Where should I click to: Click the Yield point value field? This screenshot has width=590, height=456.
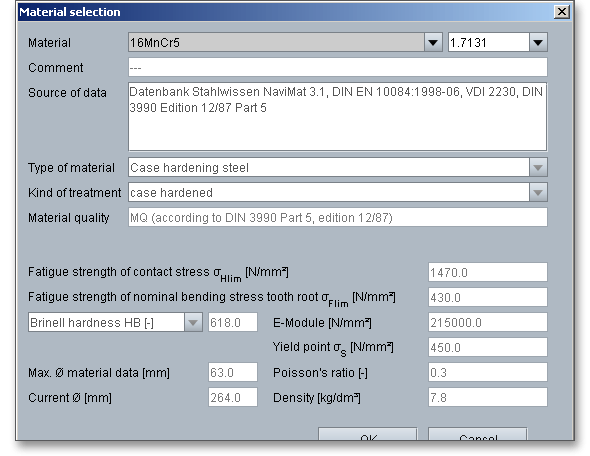click(x=488, y=347)
